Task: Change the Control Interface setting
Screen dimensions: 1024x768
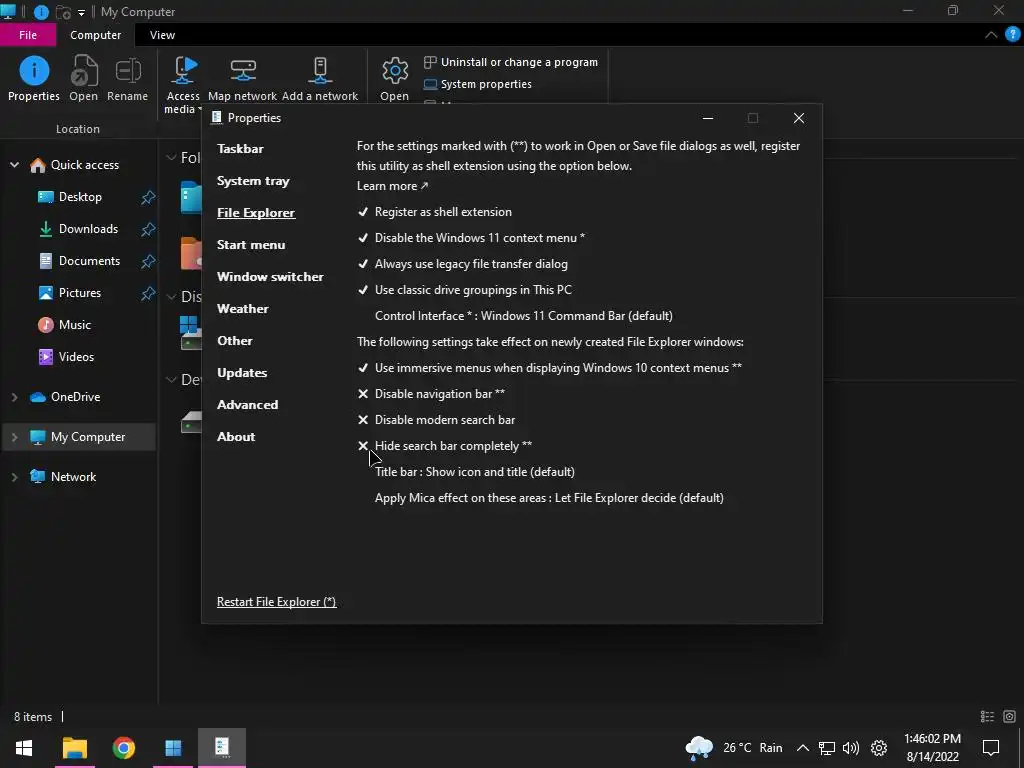Action: 524,315
